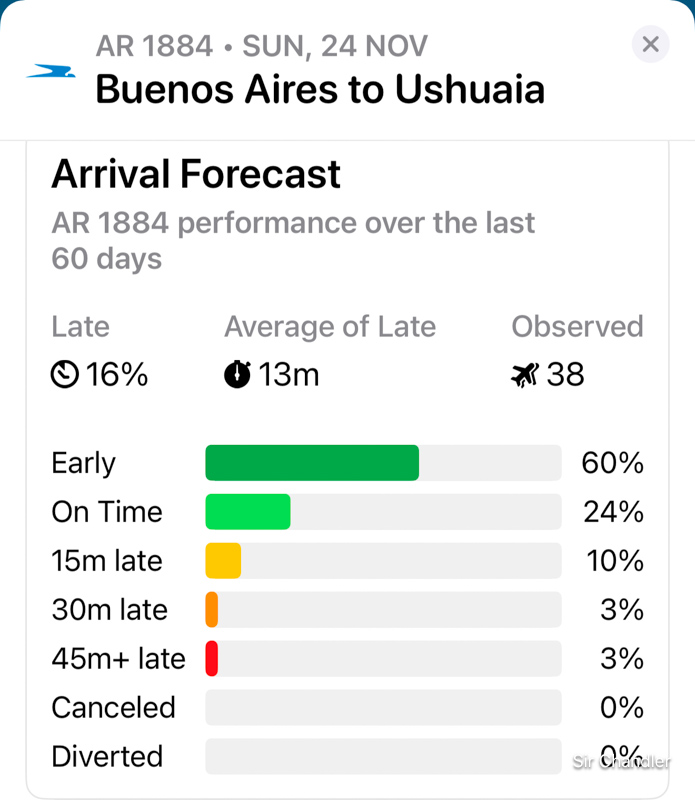Select the dark green Early bar
The image size is (695, 800).
[x=312, y=463]
